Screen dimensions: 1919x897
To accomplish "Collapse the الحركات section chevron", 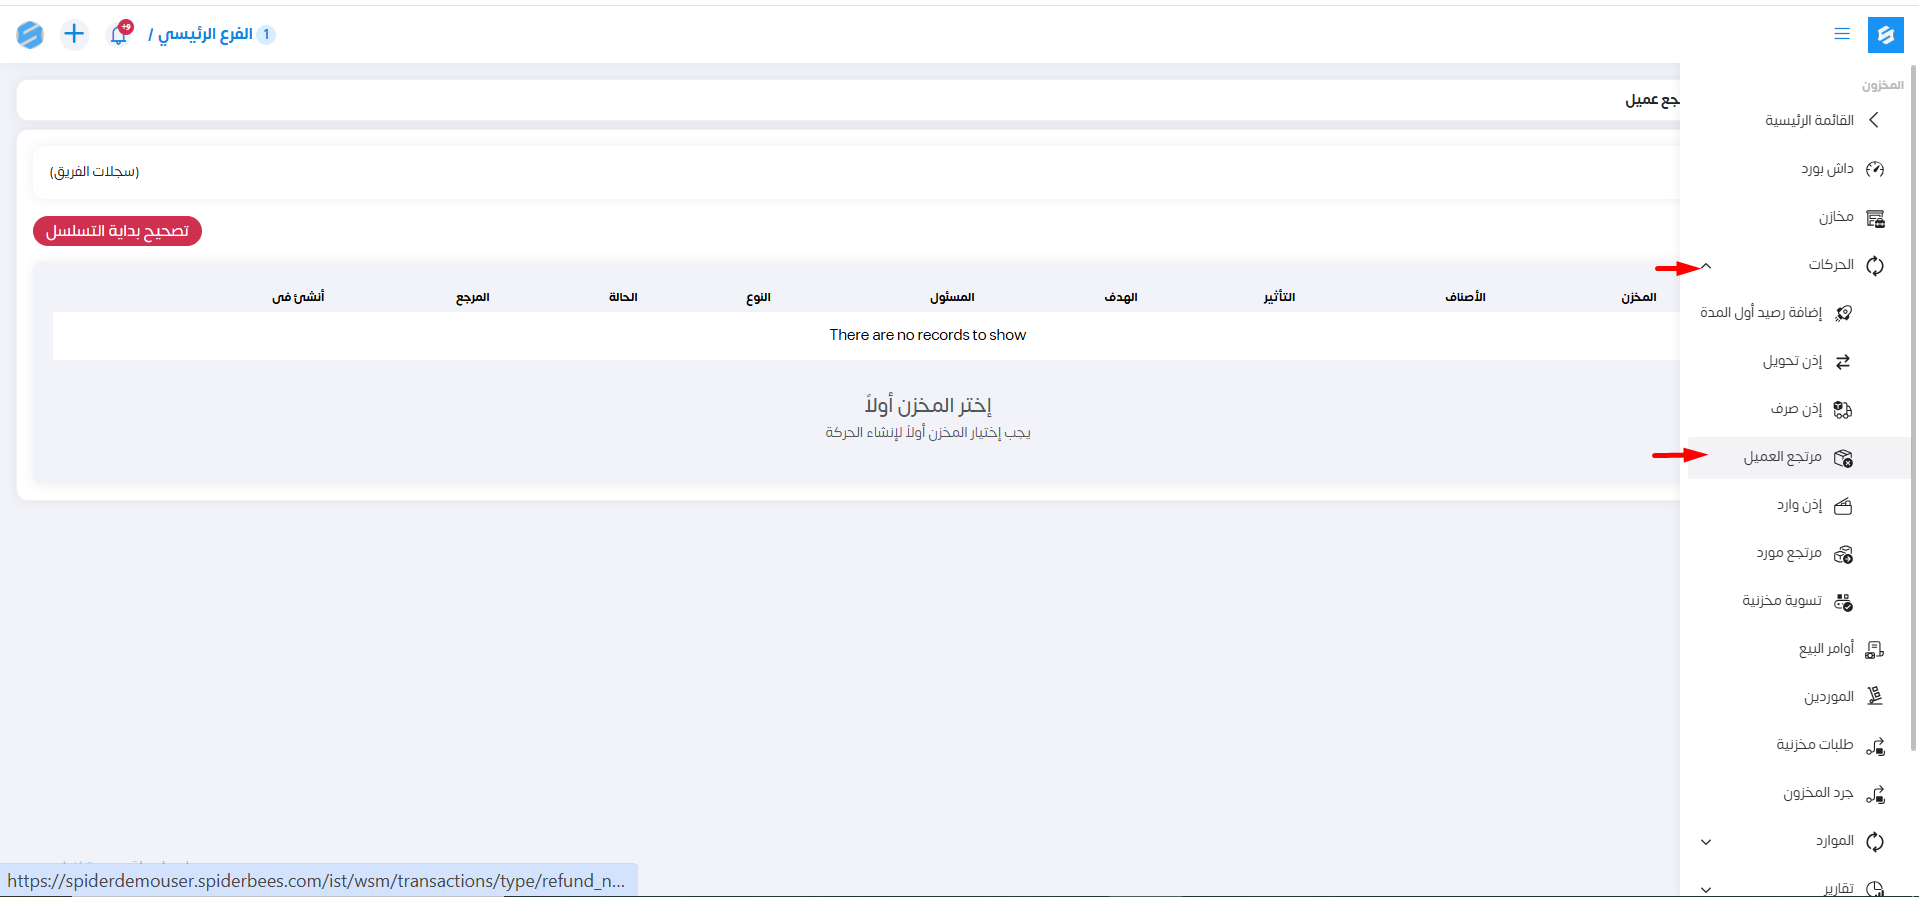I will click(1707, 266).
